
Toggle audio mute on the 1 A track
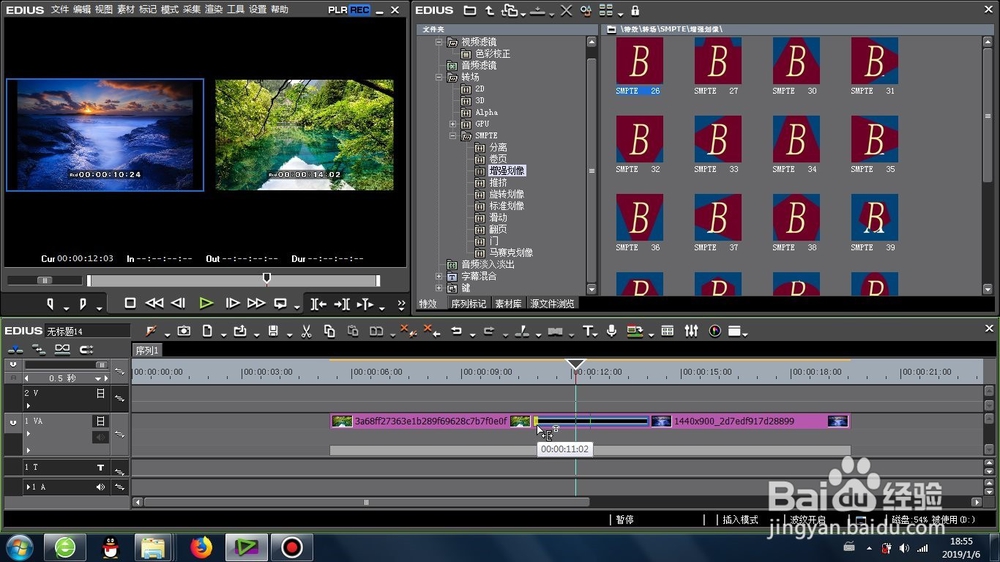[100, 487]
